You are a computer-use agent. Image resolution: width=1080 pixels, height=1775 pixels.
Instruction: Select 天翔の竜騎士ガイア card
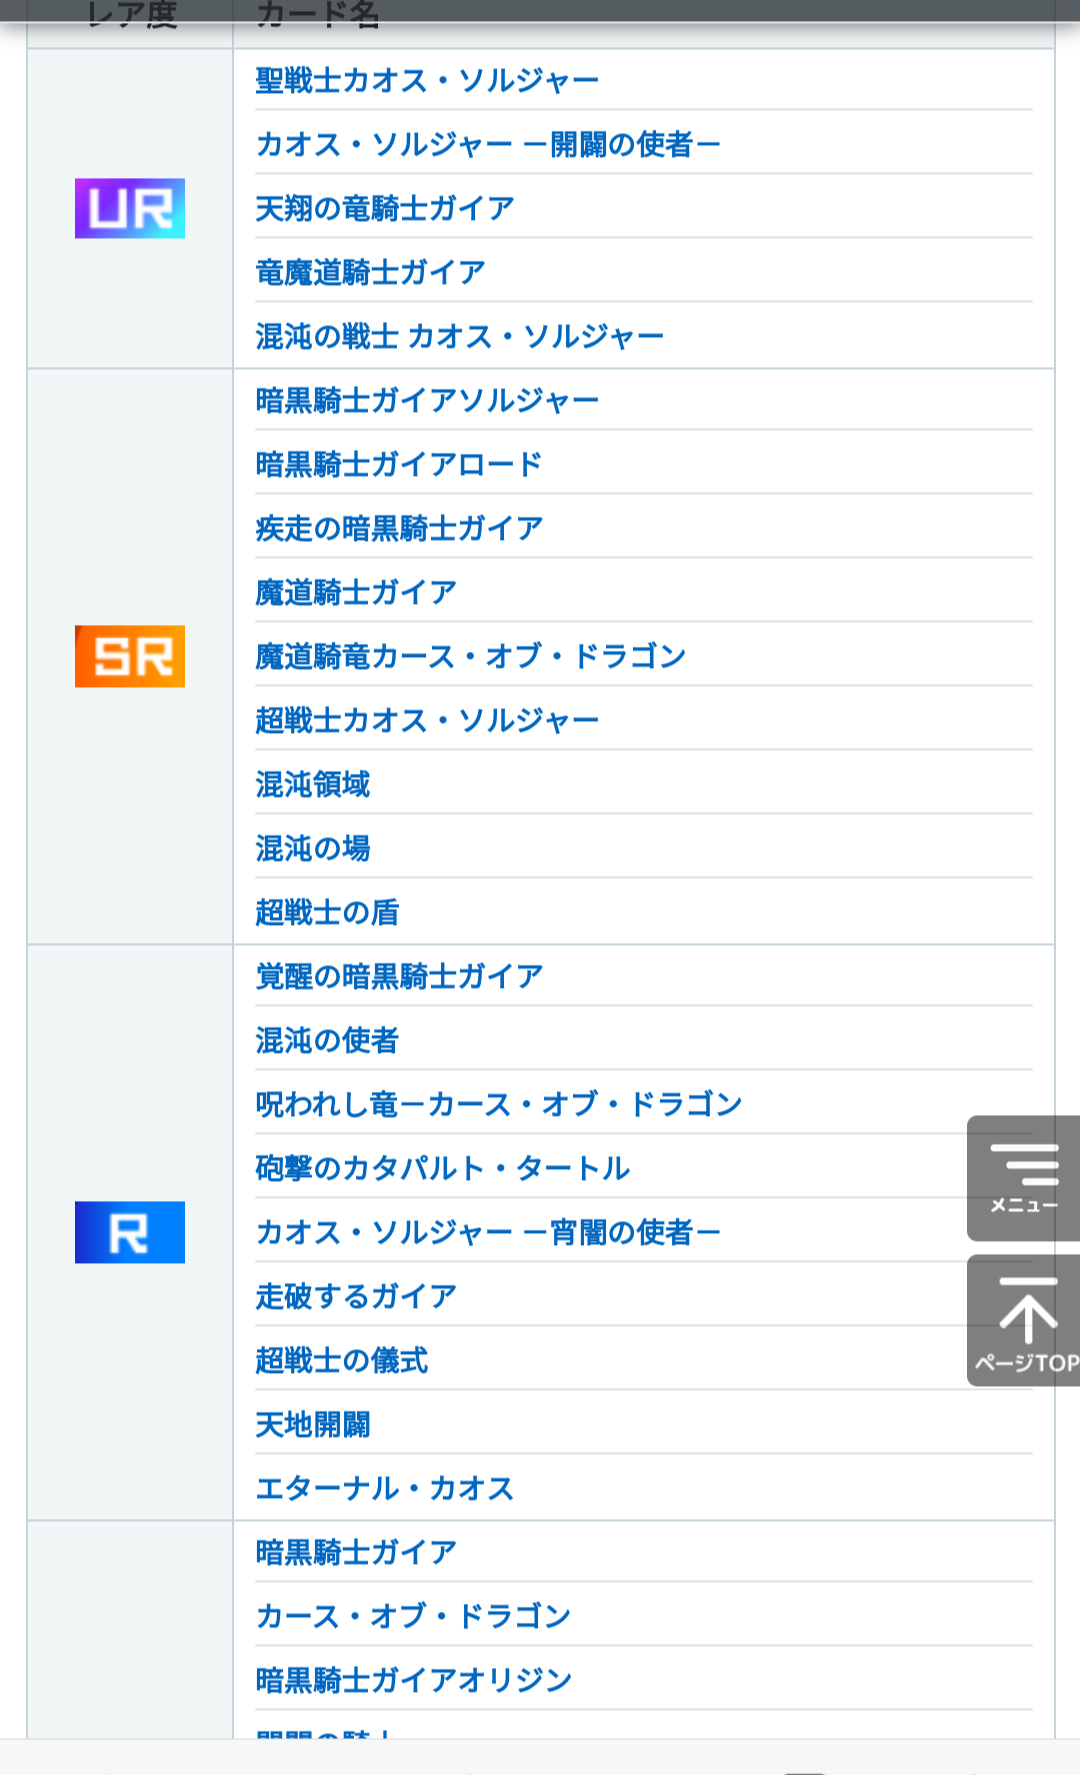385,208
